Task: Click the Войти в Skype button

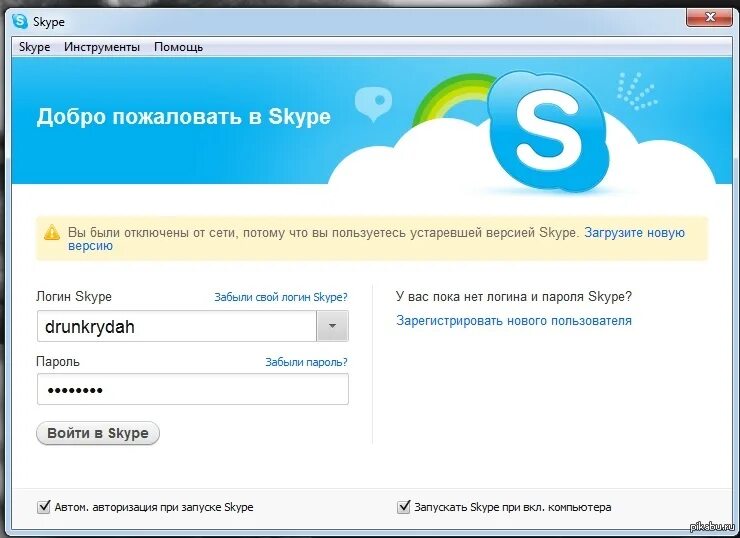Action: pyautogui.click(x=98, y=433)
